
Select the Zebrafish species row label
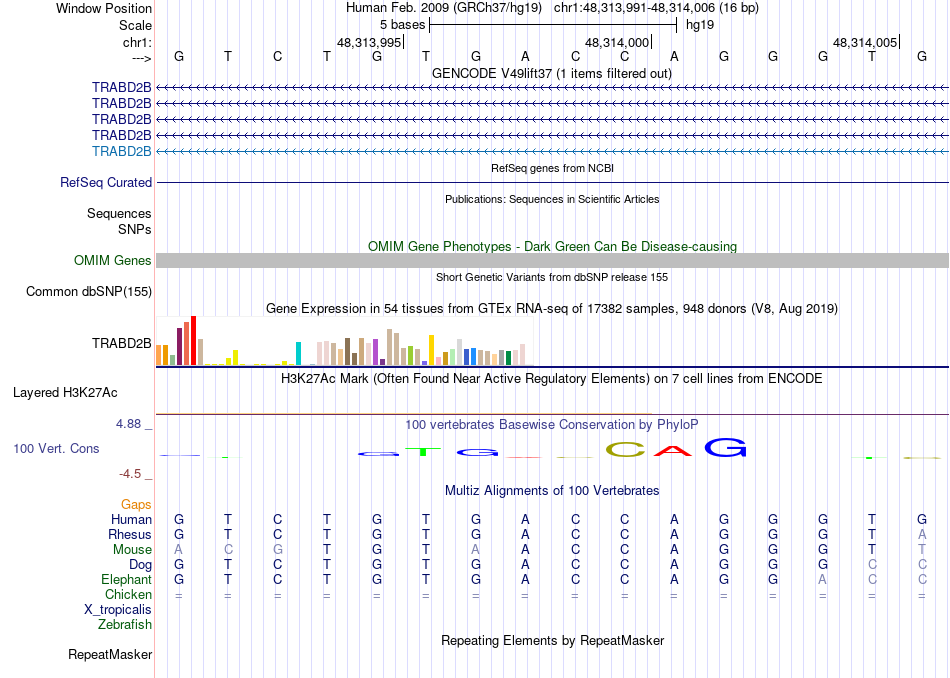click(125, 624)
